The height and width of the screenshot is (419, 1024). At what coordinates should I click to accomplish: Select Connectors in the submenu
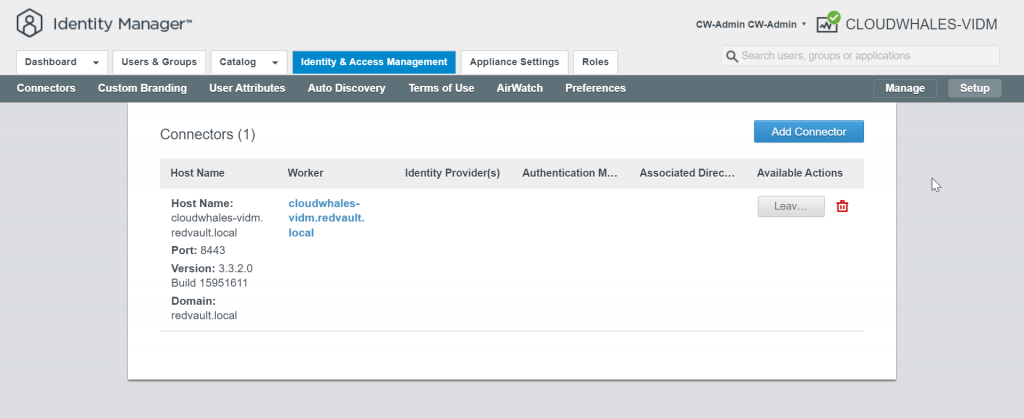(x=46, y=88)
